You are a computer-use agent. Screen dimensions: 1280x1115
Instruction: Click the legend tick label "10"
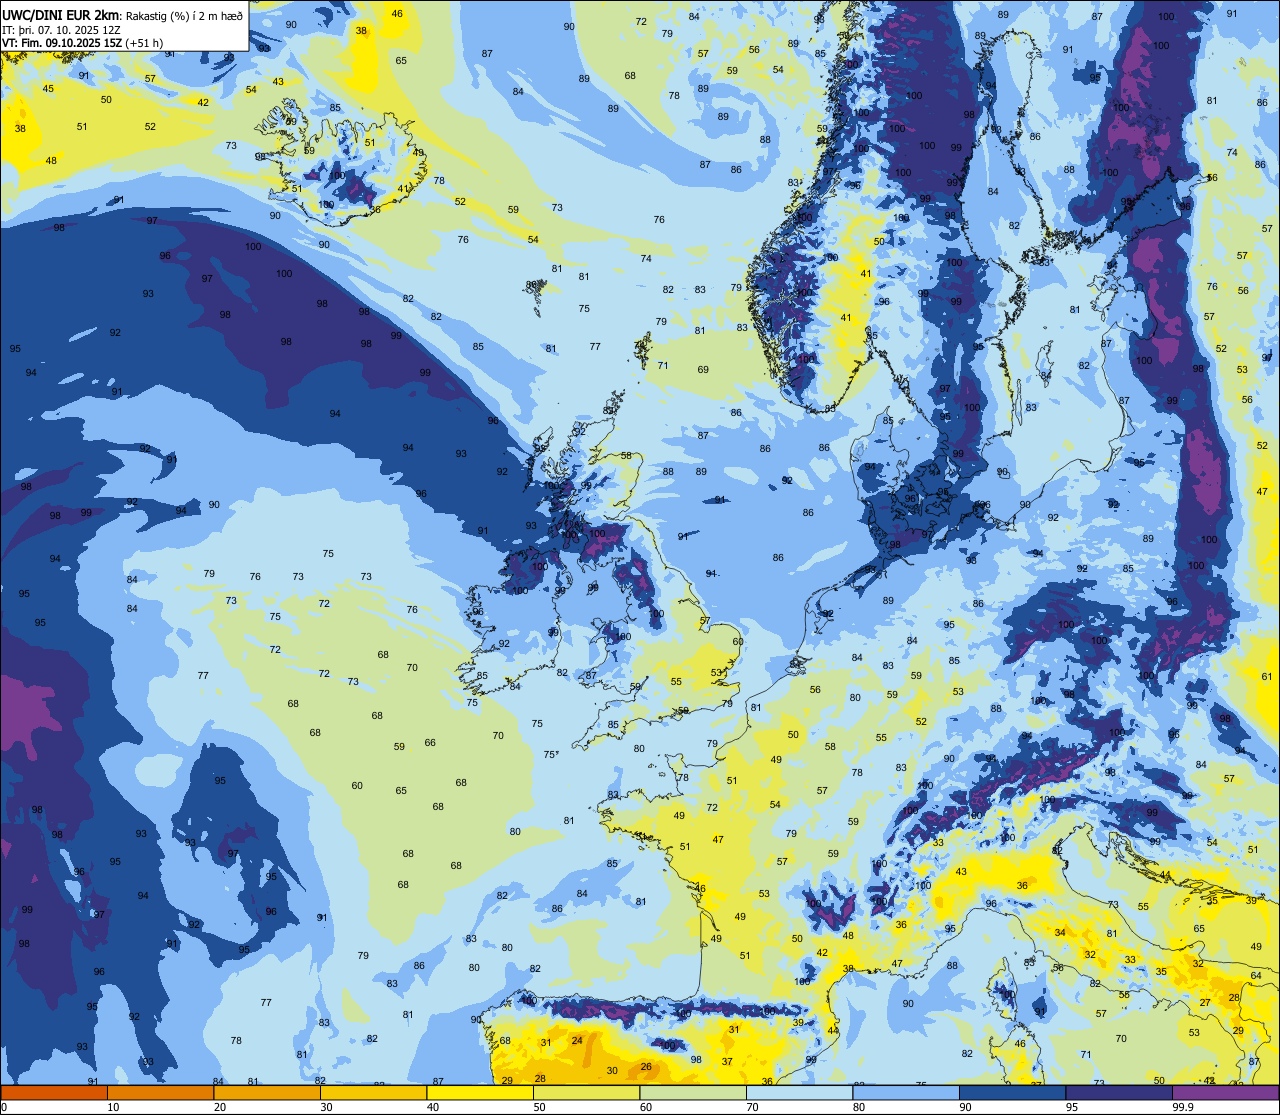click(x=113, y=1107)
